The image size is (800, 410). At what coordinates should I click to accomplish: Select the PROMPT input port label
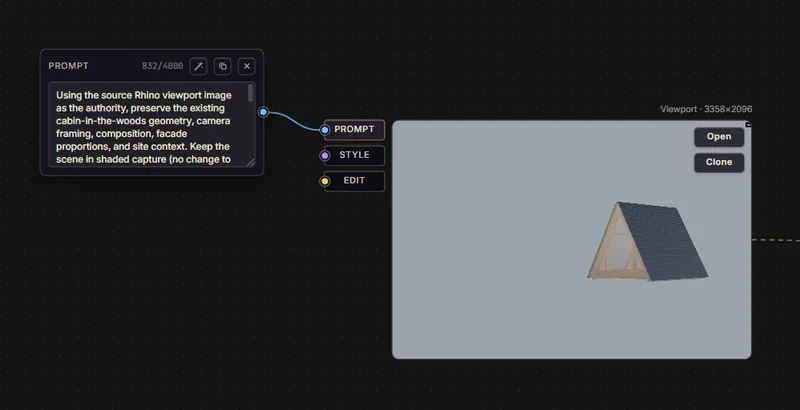tap(354, 130)
